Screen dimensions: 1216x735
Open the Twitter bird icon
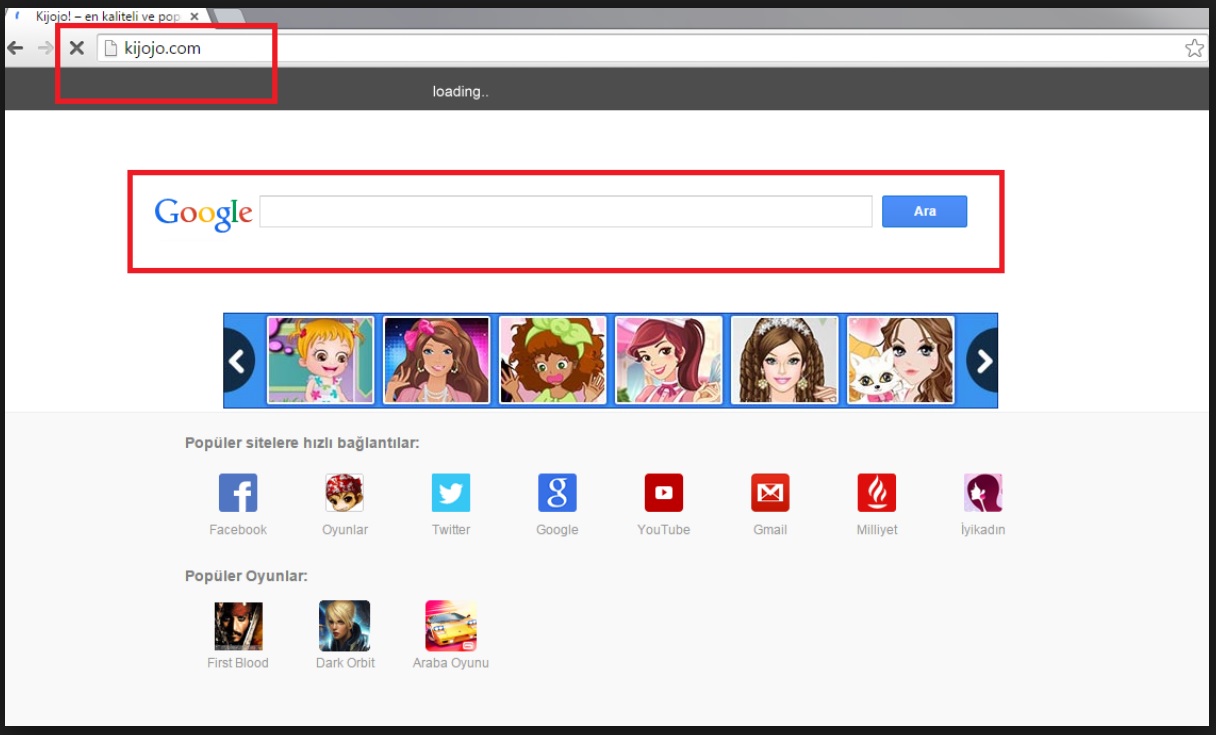[x=451, y=492]
